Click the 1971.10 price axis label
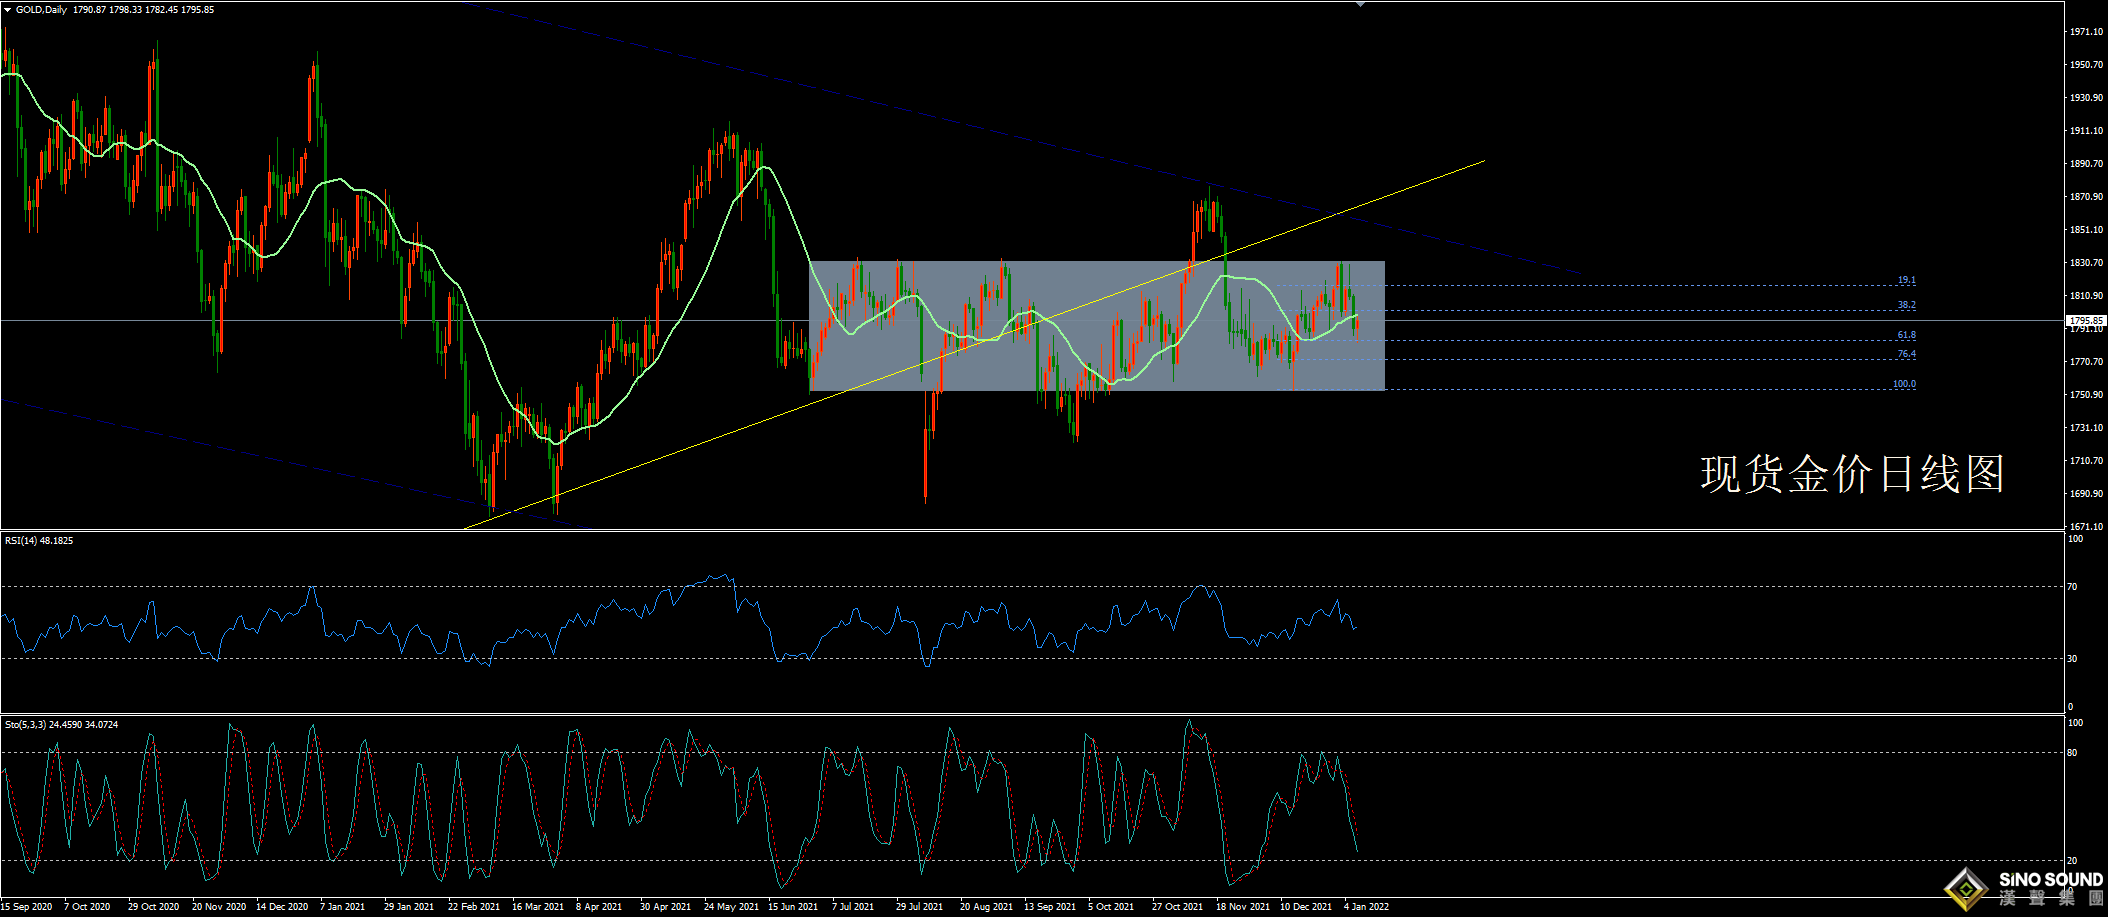Viewport: 2108px width, 917px height. [x=2086, y=32]
